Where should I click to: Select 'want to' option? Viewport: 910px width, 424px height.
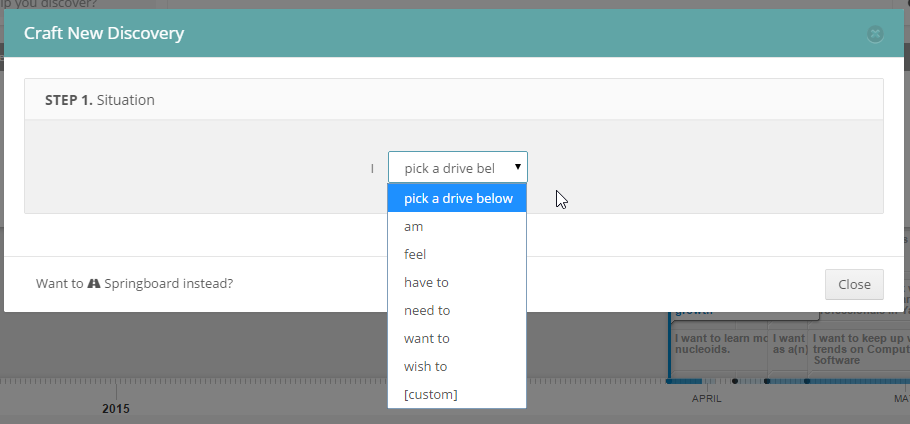457,338
